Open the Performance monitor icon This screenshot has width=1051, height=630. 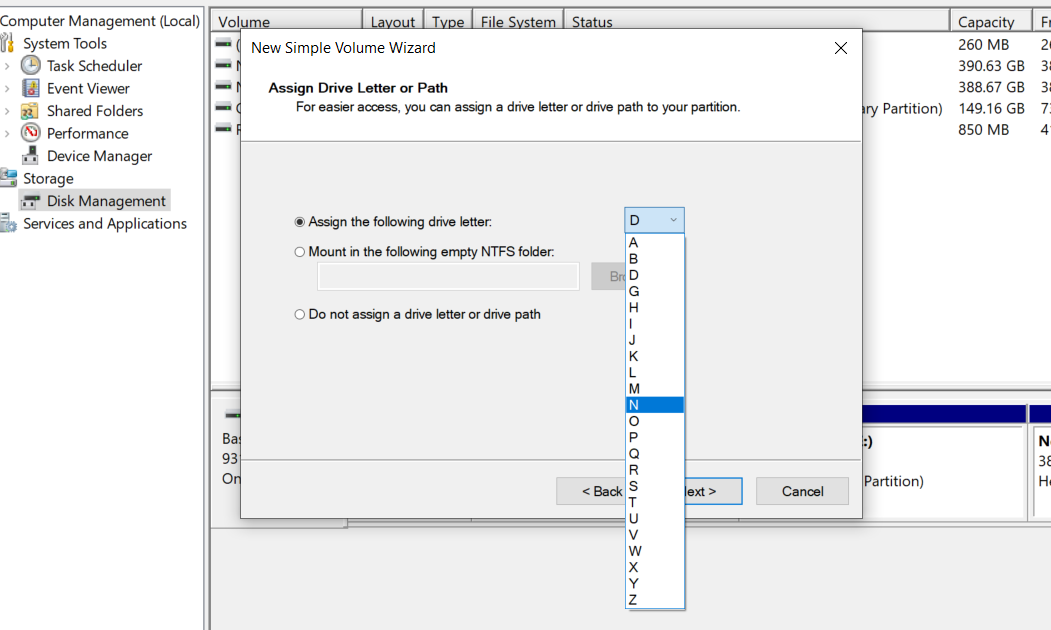pyautogui.click(x=31, y=133)
